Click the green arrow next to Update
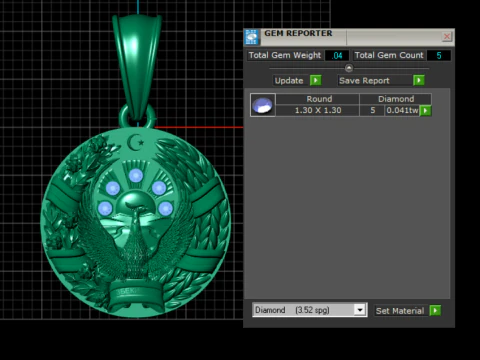Image resolution: width=480 pixels, height=360 pixels. tap(315, 80)
